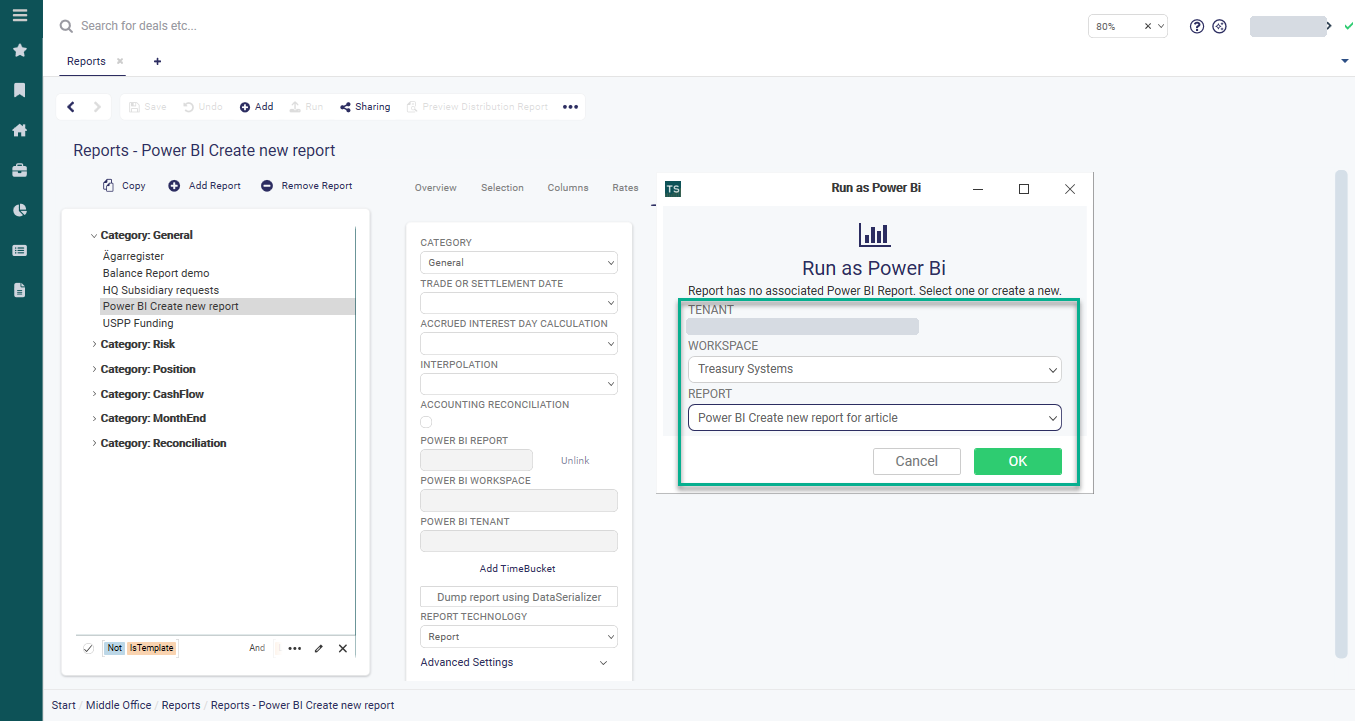Select Balance Report demo in tree
The width and height of the screenshot is (1355, 721).
[x=156, y=273]
